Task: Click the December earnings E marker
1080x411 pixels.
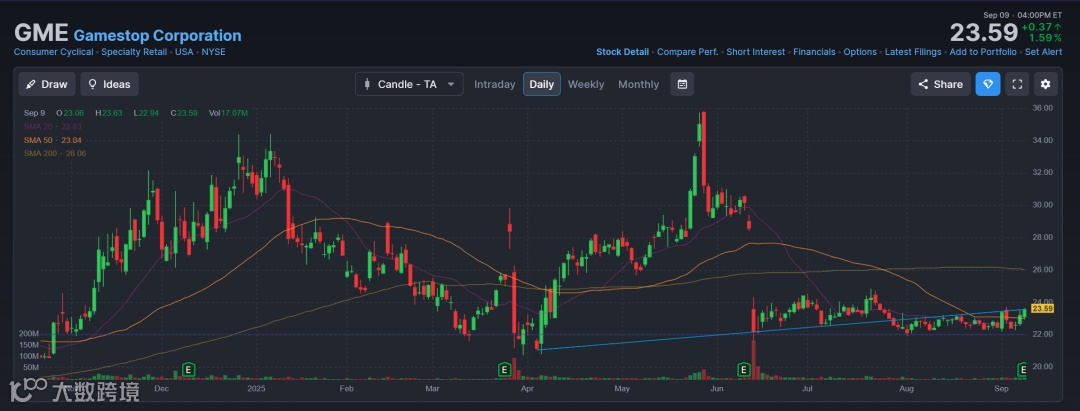Action: coord(189,370)
